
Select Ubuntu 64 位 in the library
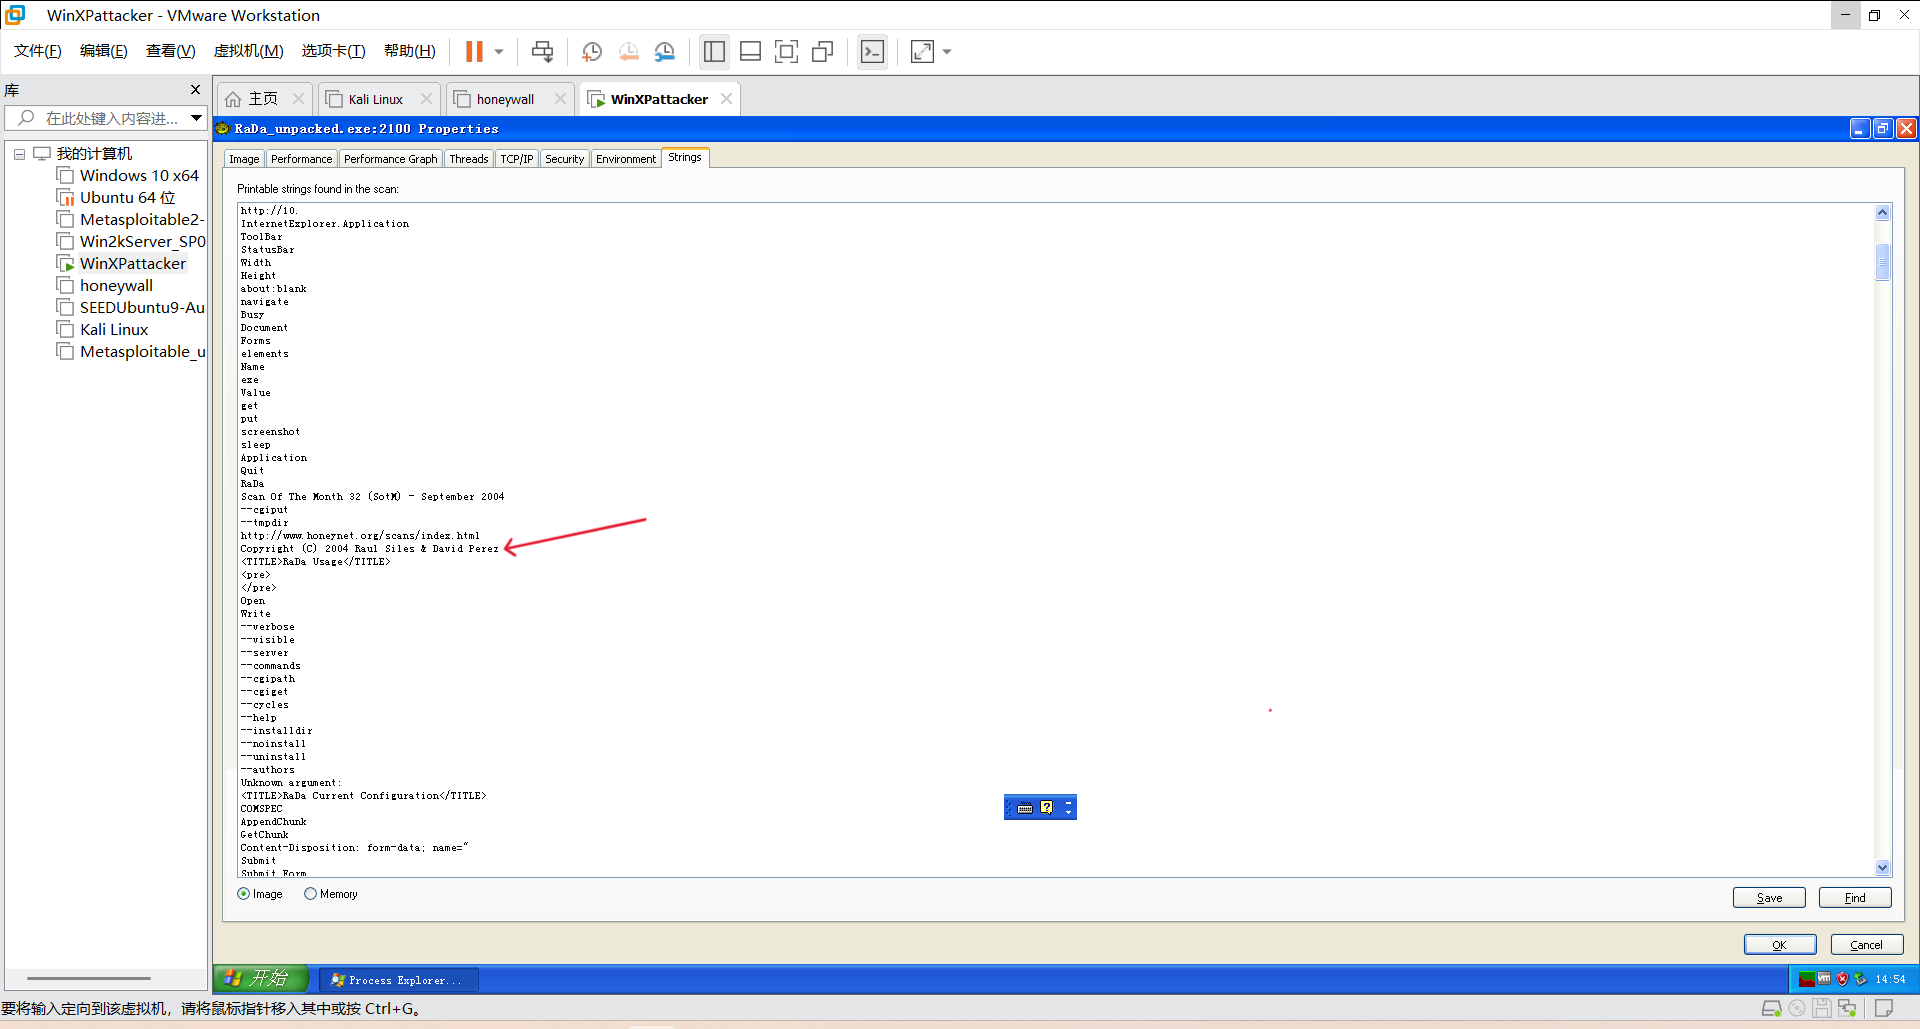[x=127, y=198]
